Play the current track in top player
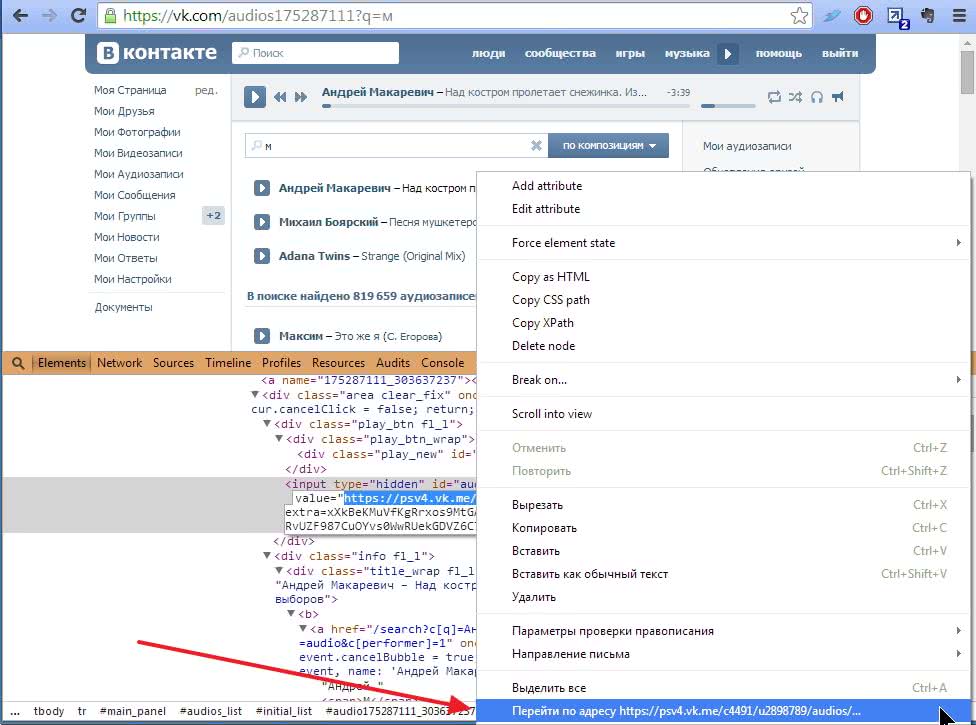976x725 pixels. point(255,96)
